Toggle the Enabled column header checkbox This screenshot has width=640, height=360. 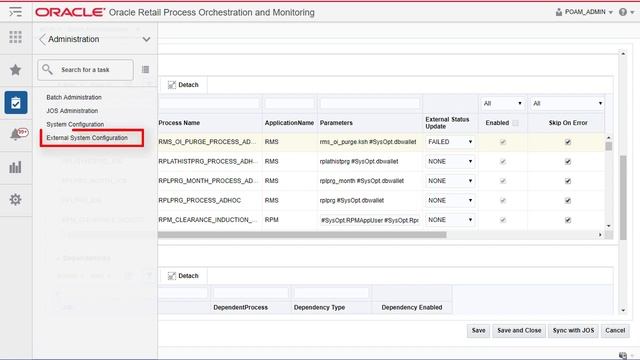tap(516, 123)
